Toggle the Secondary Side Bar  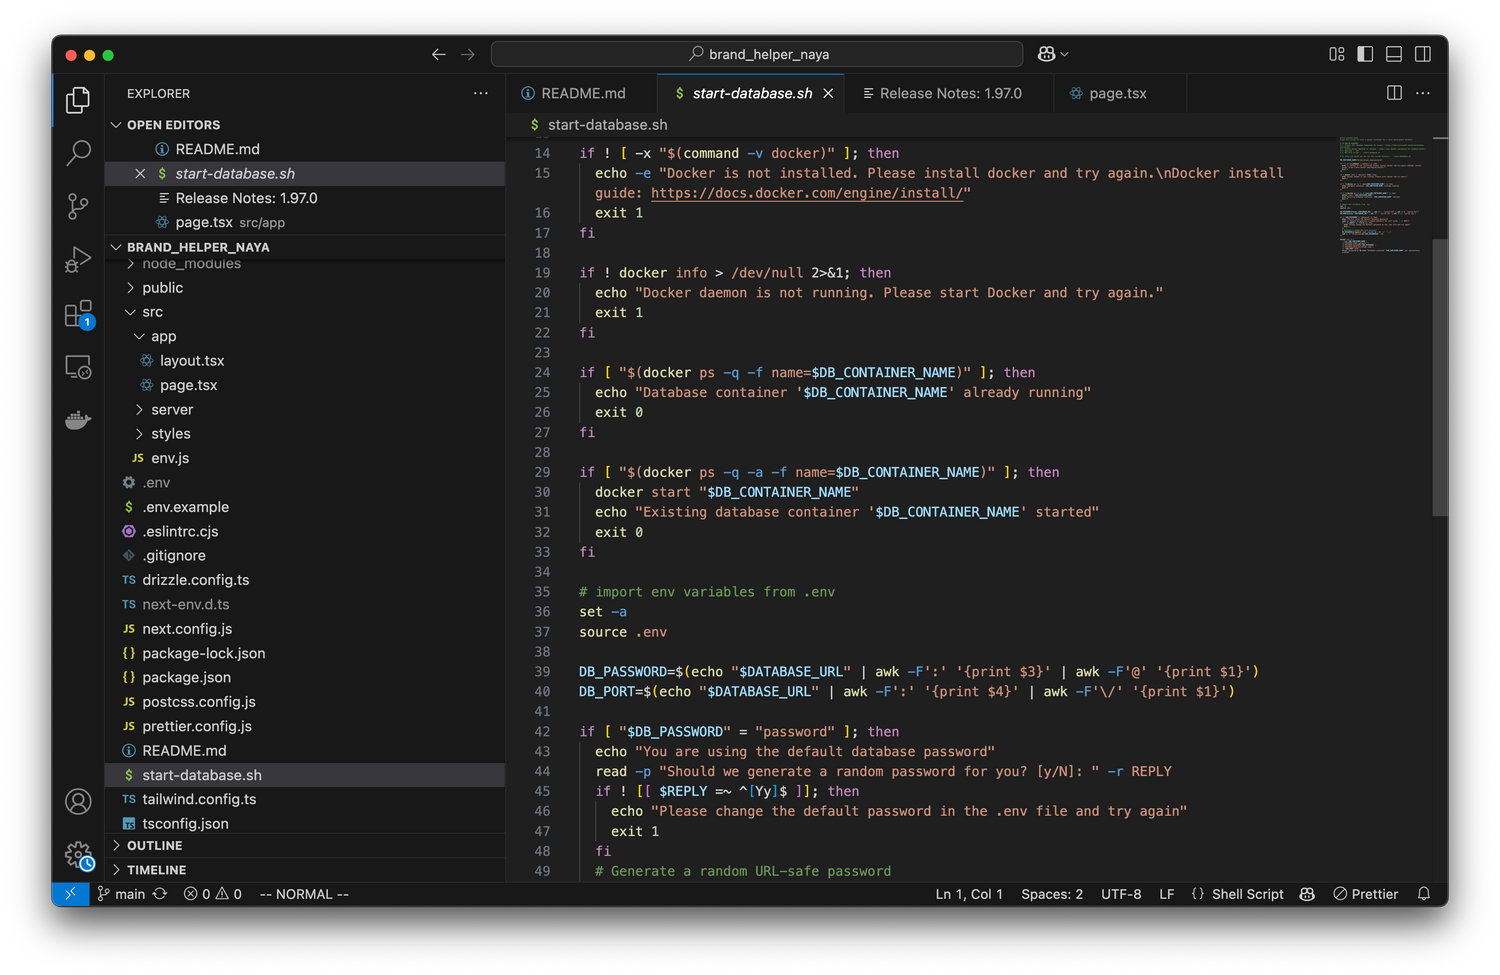pyautogui.click(x=1423, y=54)
